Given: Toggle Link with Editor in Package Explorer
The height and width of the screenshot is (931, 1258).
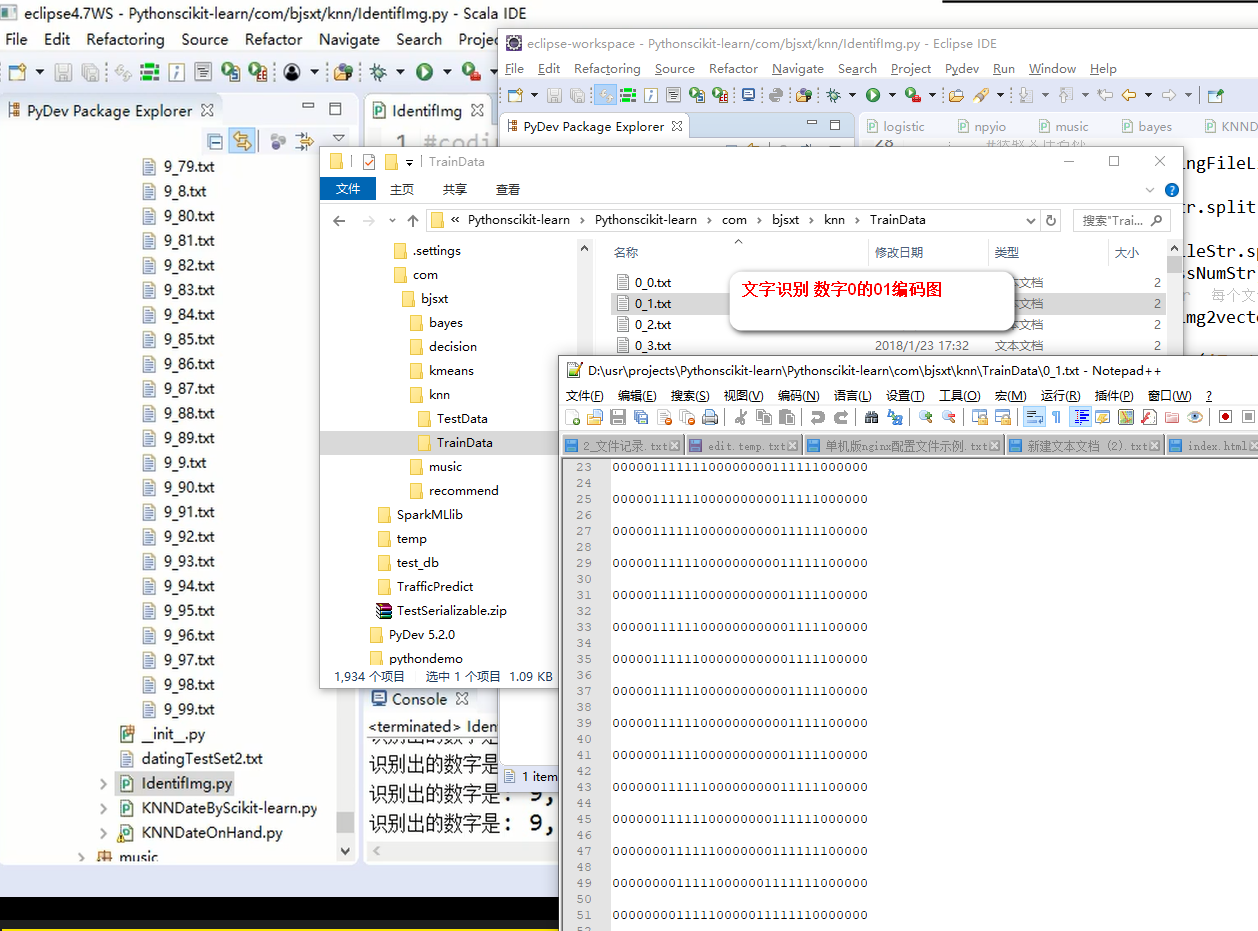Looking at the screenshot, I should pyautogui.click(x=241, y=141).
